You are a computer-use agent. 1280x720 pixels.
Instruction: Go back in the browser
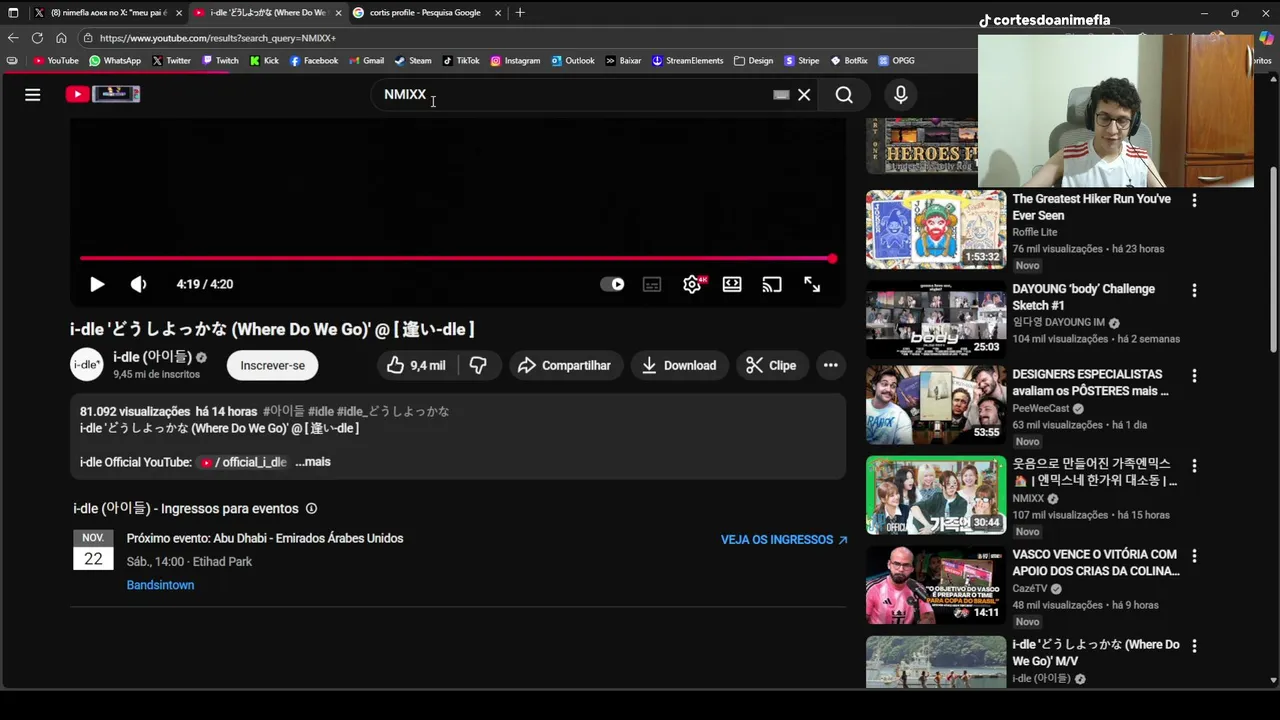click(13, 38)
